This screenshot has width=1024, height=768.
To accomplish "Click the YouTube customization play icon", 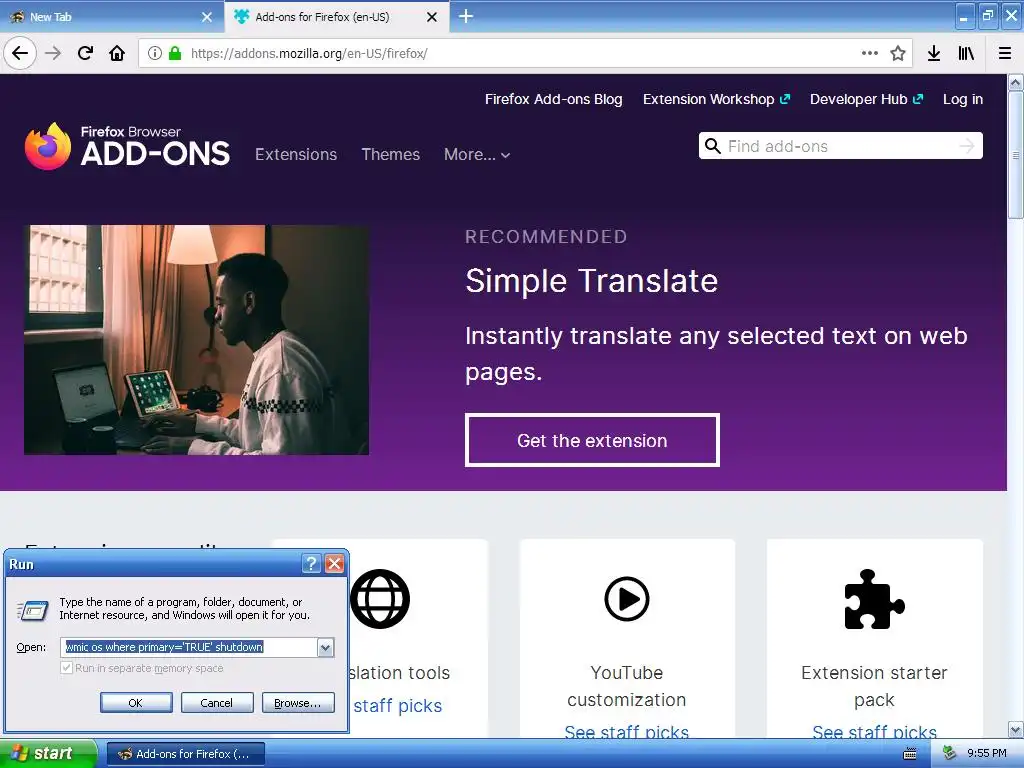I will click(627, 599).
